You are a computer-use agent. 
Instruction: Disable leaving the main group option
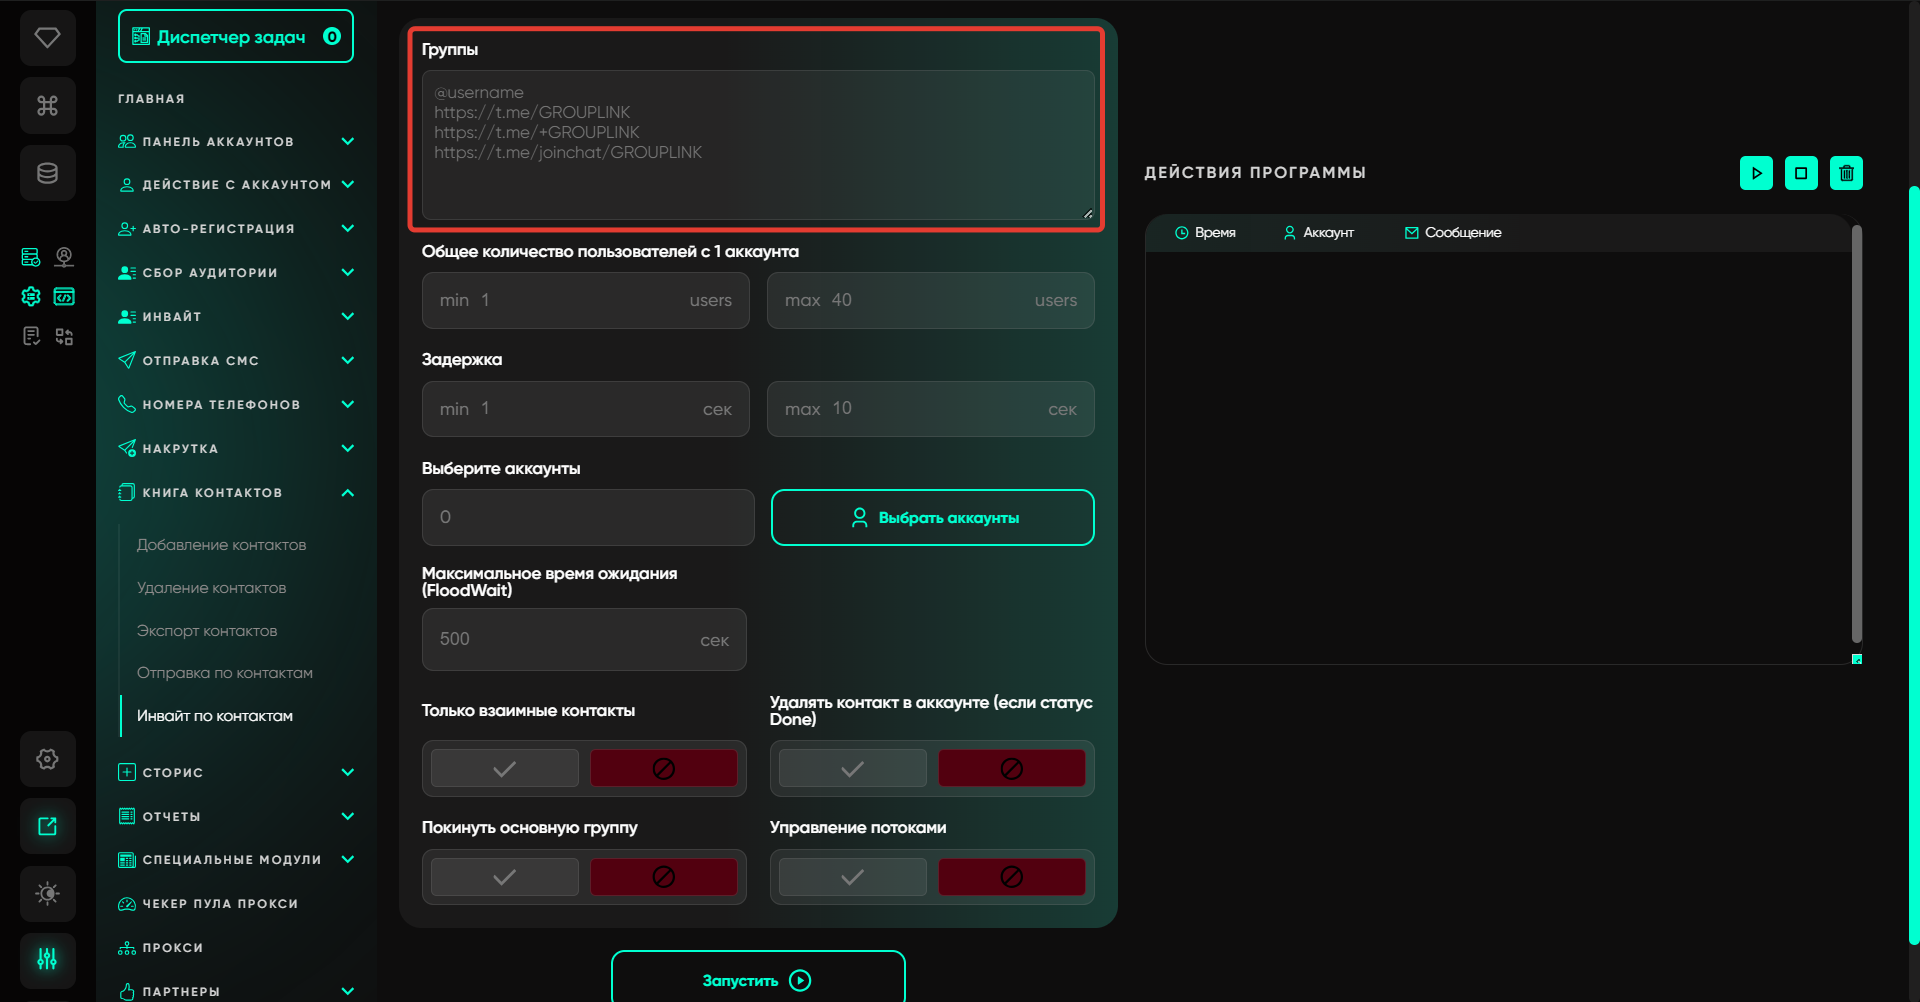(663, 877)
